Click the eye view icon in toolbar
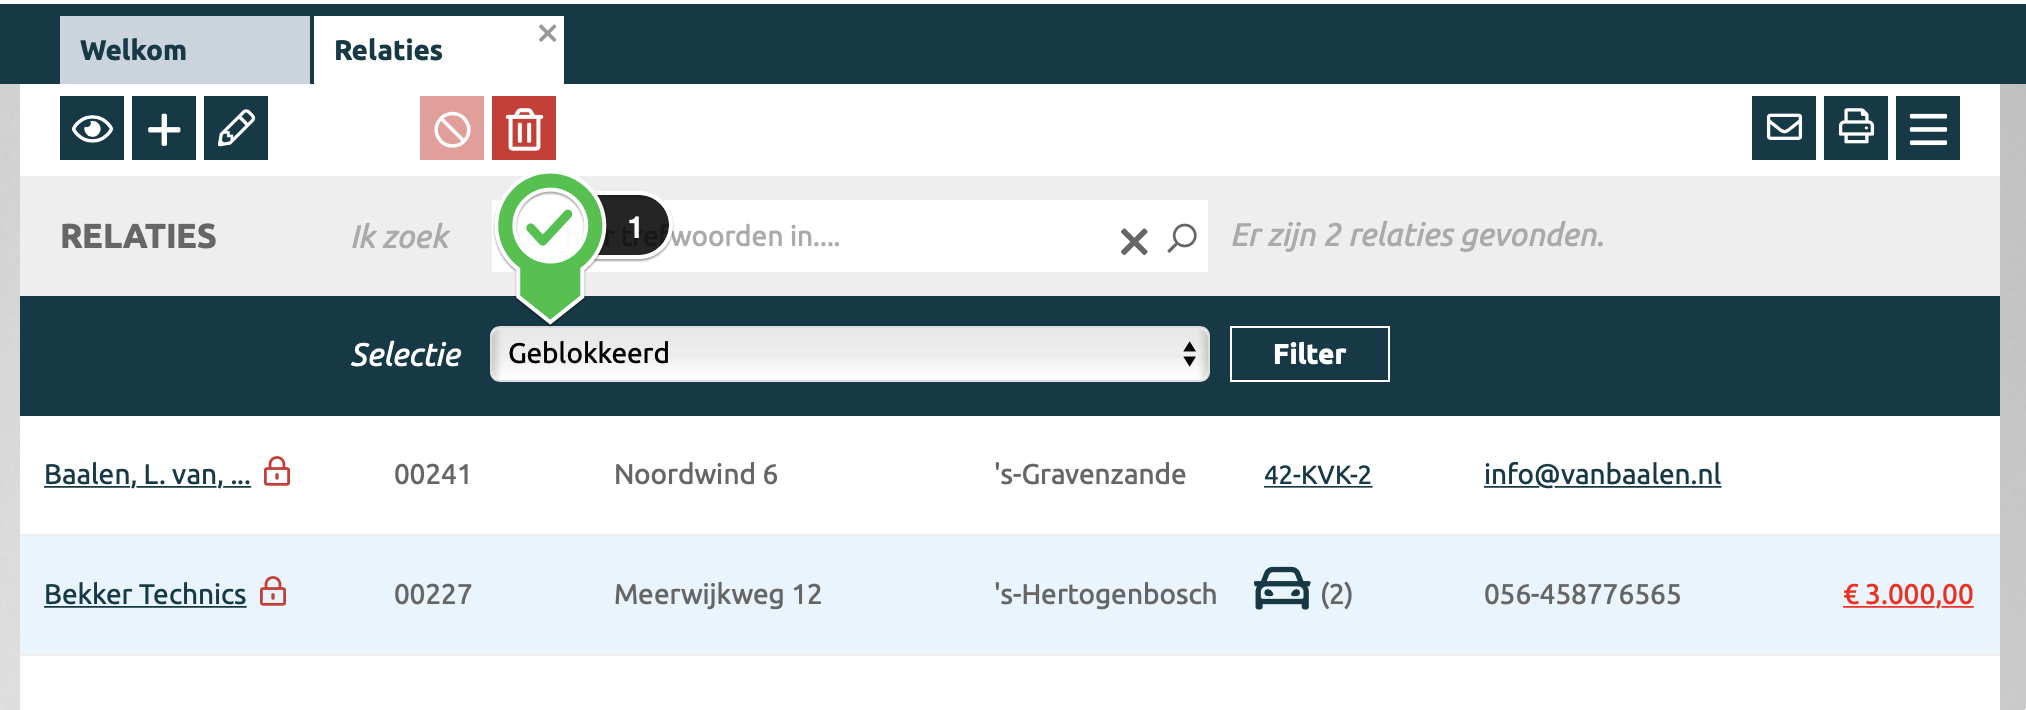Image resolution: width=2026 pixels, height=710 pixels. pyautogui.click(x=92, y=128)
